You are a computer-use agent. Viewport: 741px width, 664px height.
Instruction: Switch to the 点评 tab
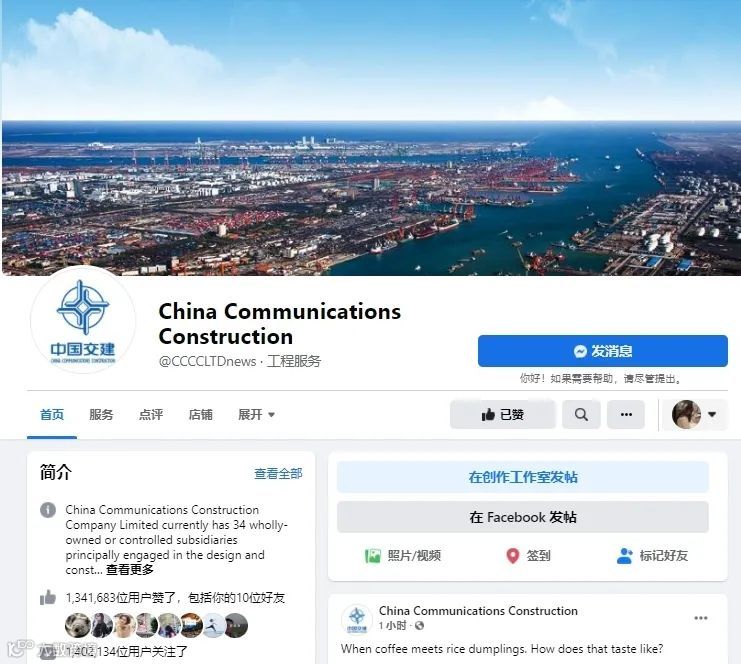[151, 414]
